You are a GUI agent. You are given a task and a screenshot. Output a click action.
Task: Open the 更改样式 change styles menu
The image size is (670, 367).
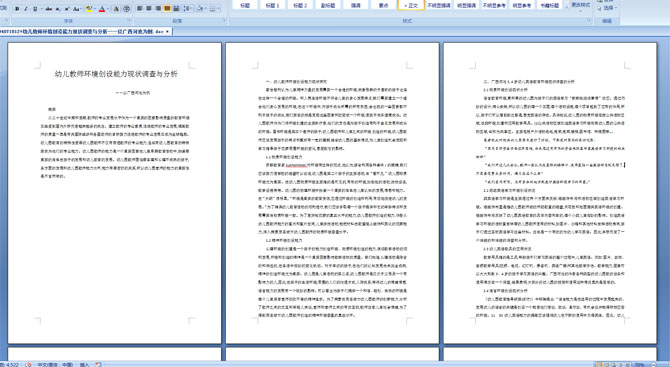point(581,6)
